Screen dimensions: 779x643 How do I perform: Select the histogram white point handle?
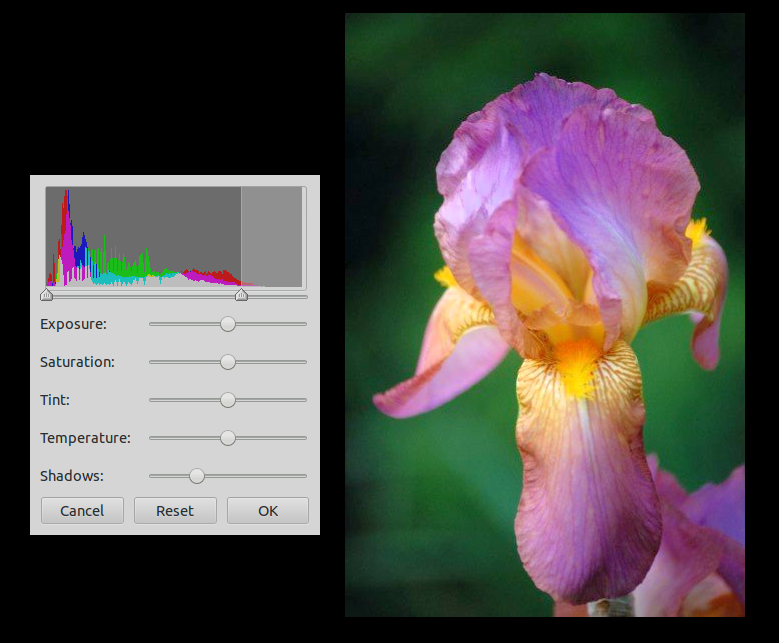pyautogui.click(x=241, y=295)
